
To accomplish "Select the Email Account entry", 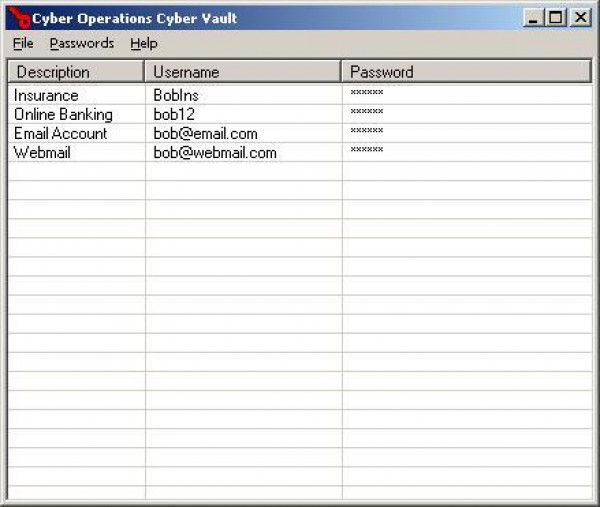I will pyautogui.click(x=60, y=134).
